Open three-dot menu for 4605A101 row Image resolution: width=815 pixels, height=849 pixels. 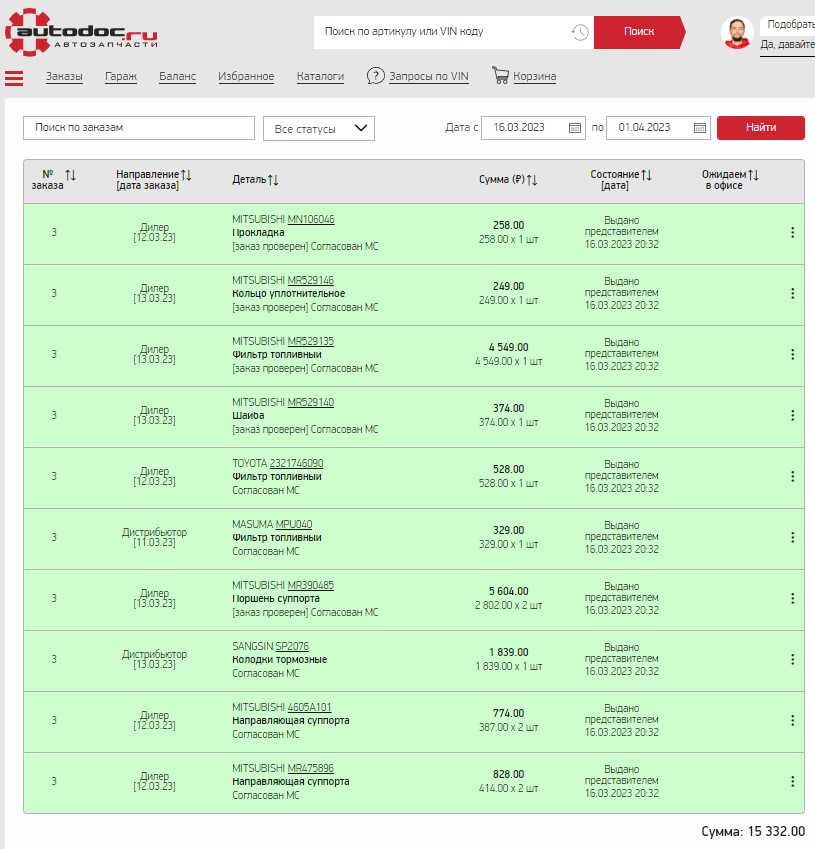click(x=792, y=721)
